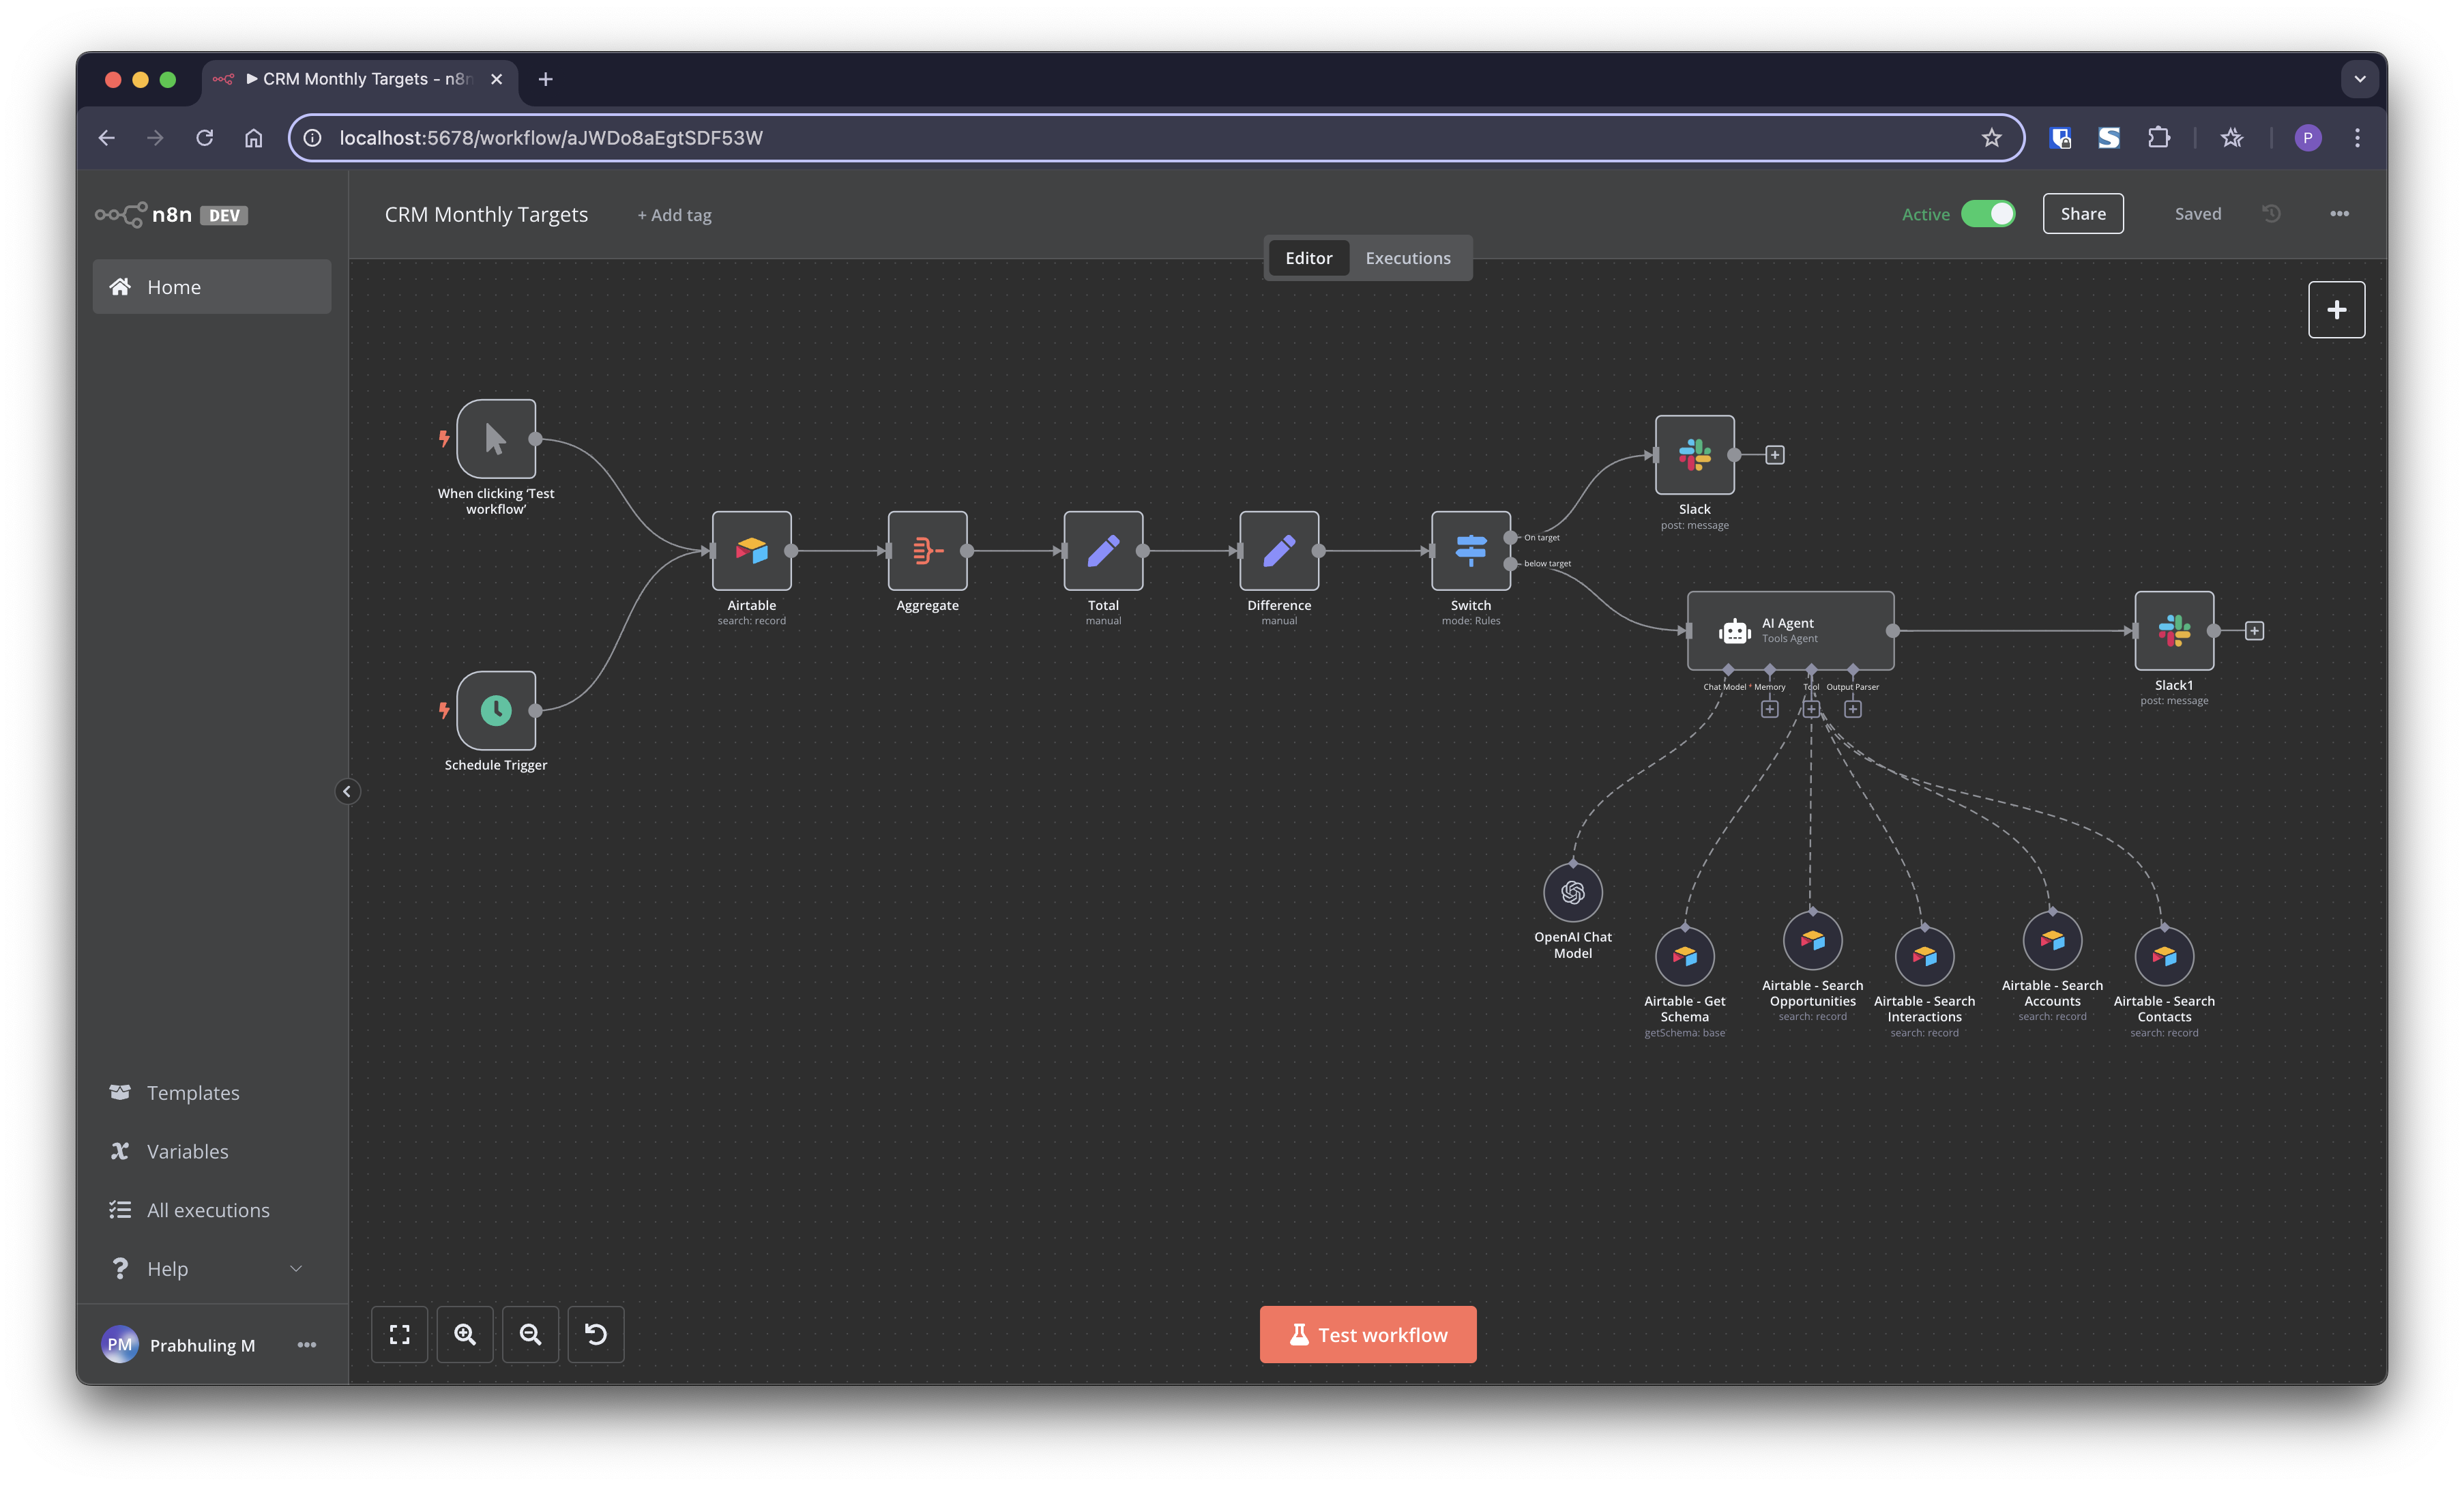This screenshot has width=2464, height=1486.
Task: Open the Airtable search record node
Action: [751, 550]
